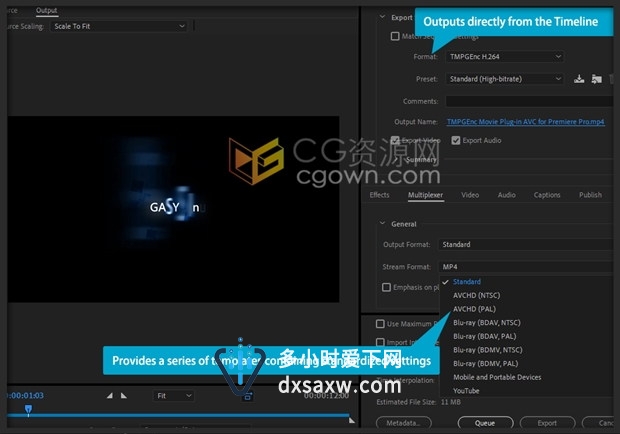Screen dimensions: 620x434
Task: Click the set in point marker icon
Action: coord(110,395)
